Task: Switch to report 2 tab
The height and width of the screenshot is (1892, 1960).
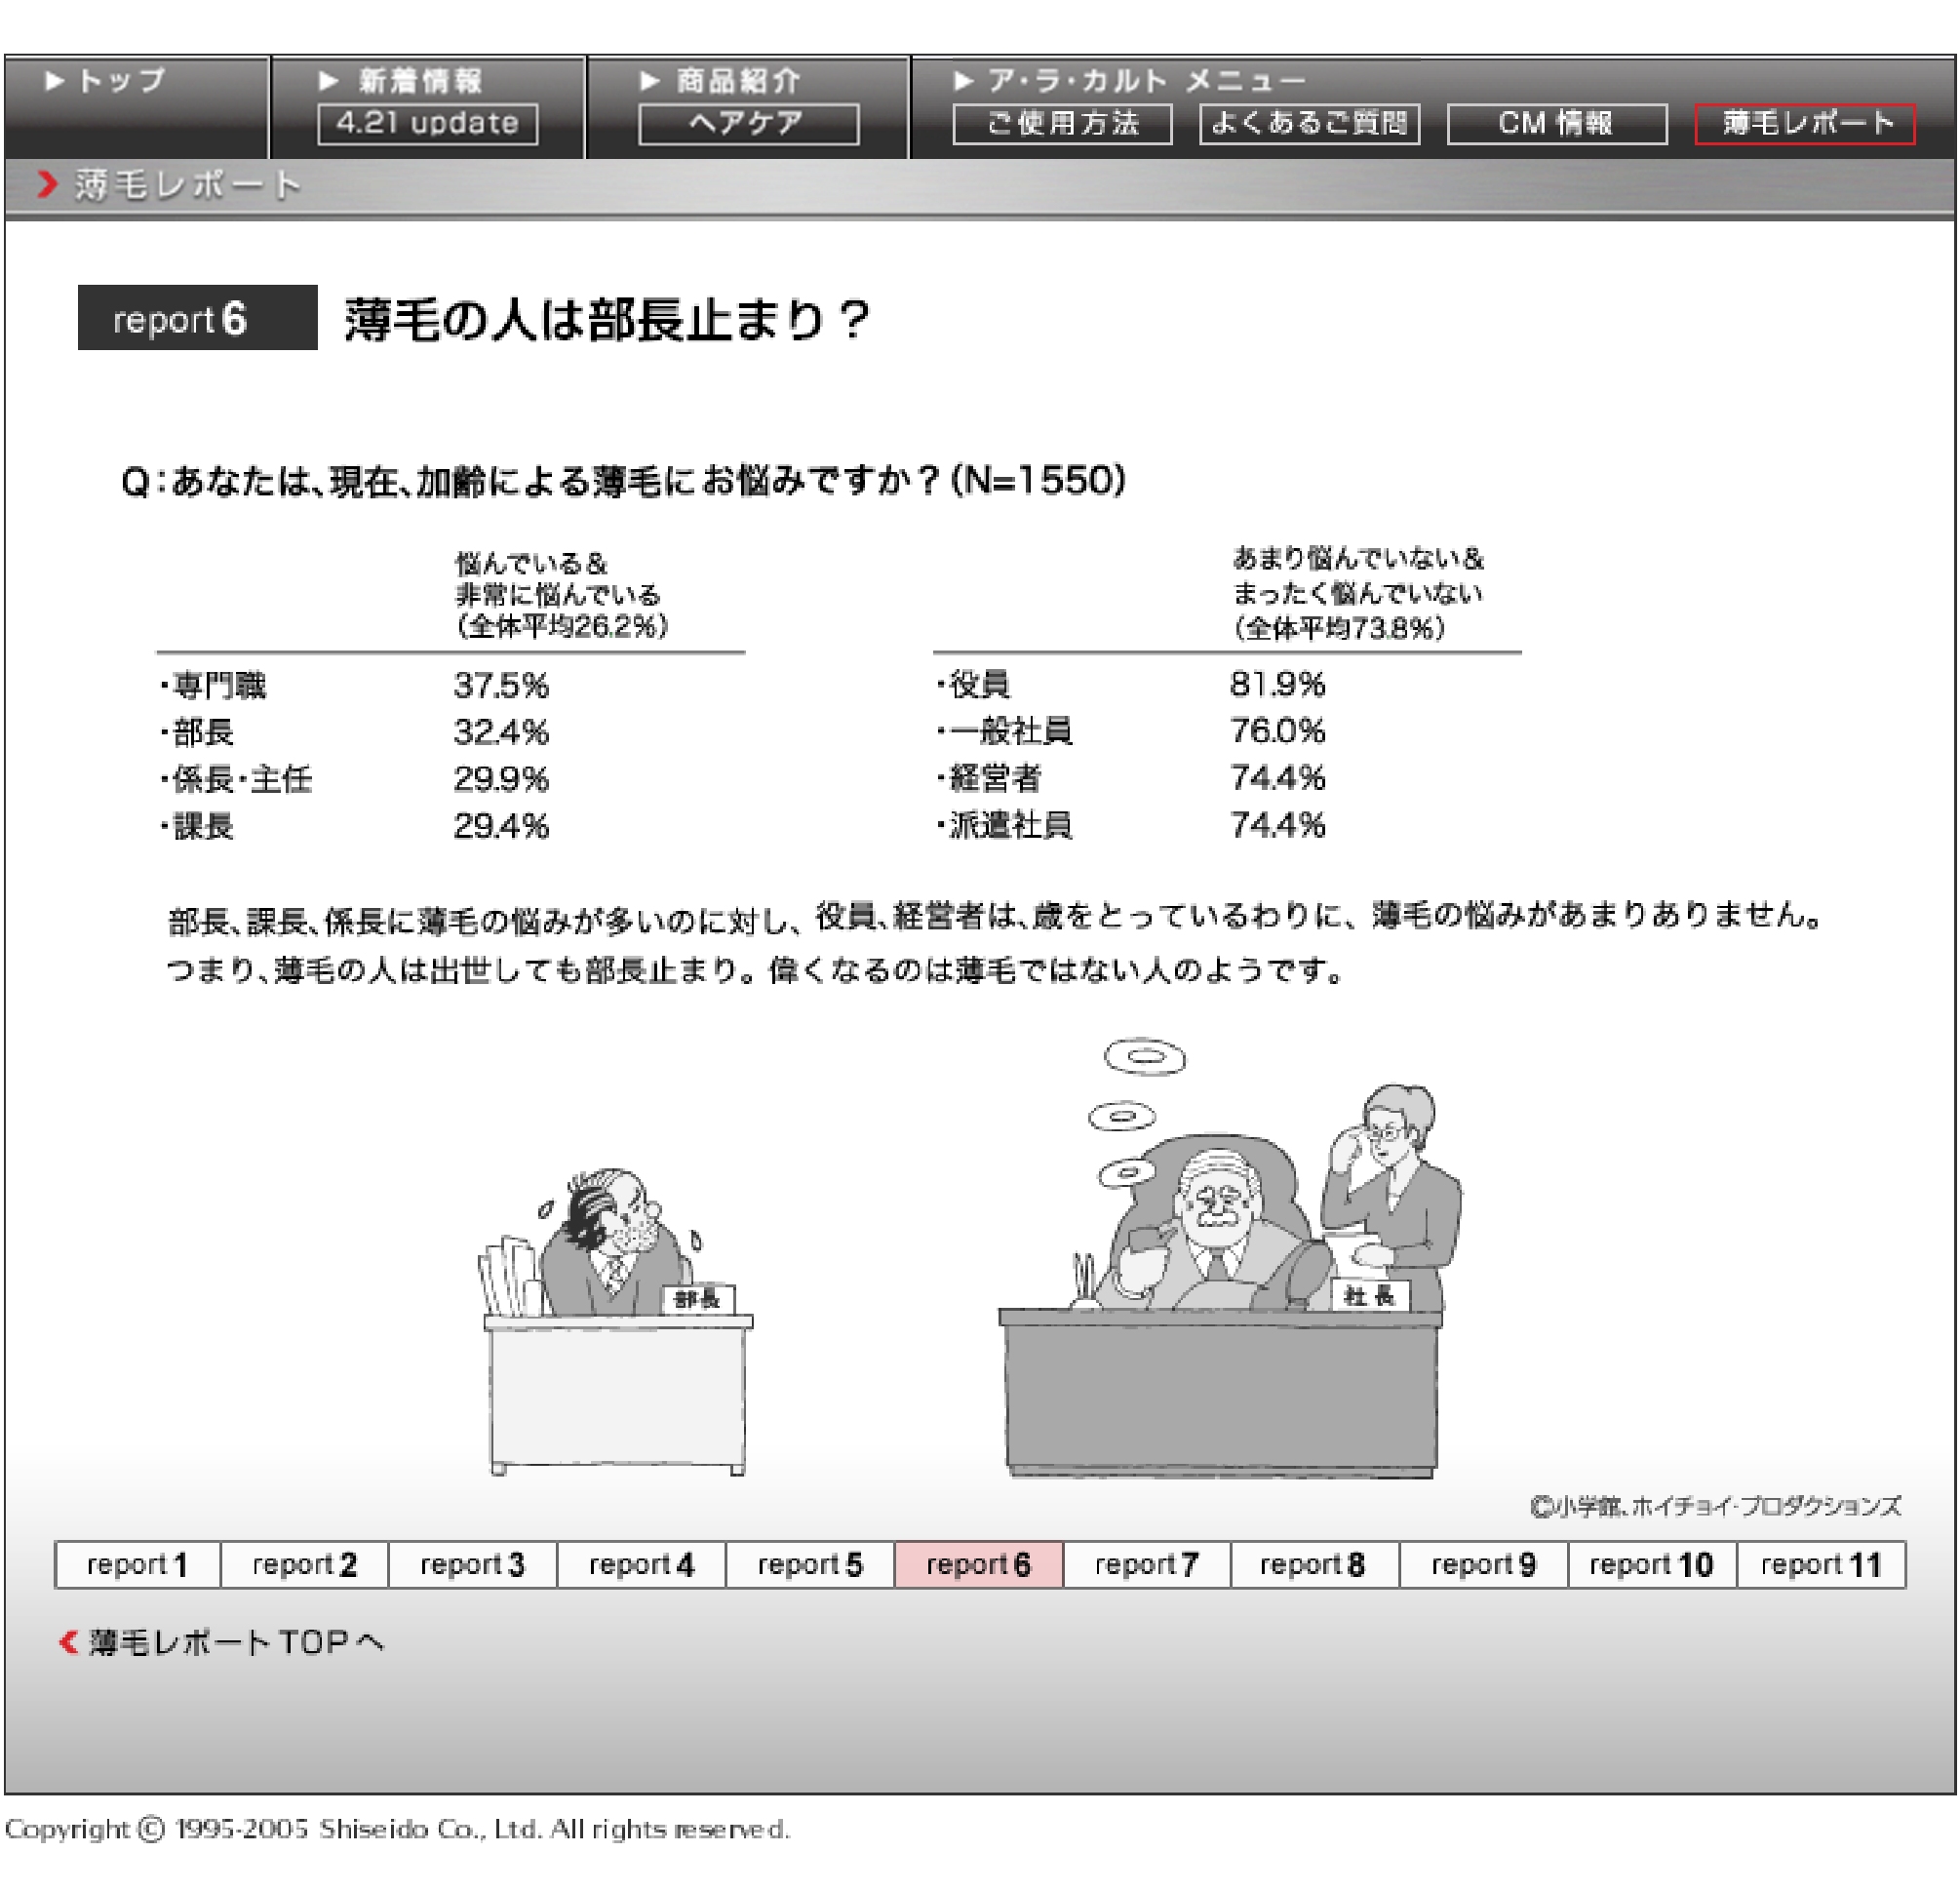Action: pyautogui.click(x=304, y=1564)
